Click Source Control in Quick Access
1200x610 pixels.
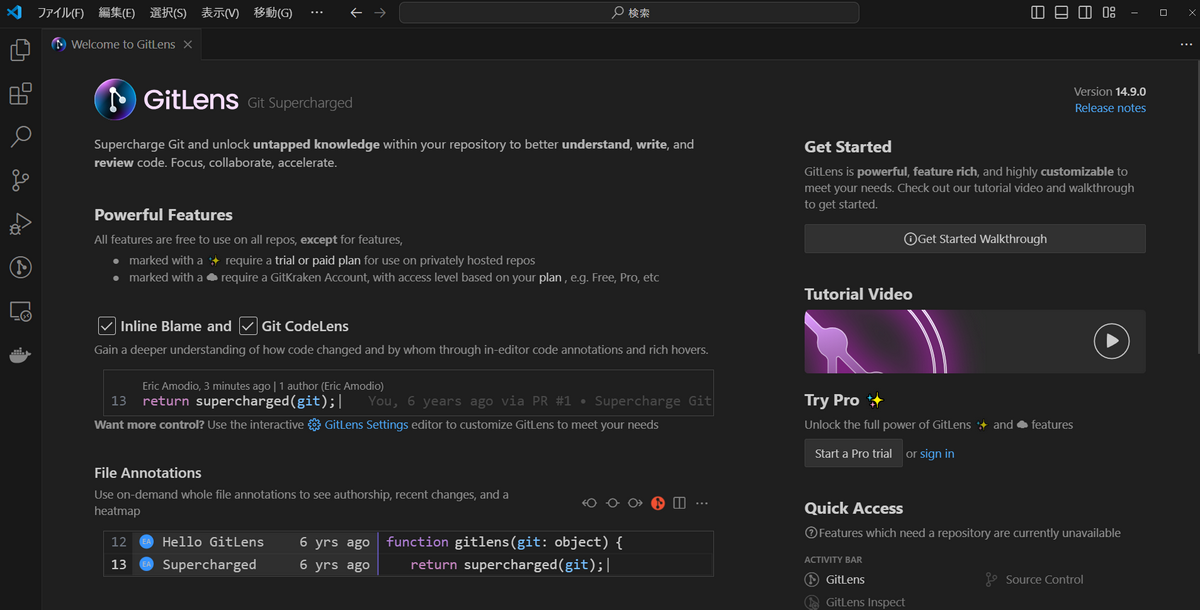pos(1044,580)
